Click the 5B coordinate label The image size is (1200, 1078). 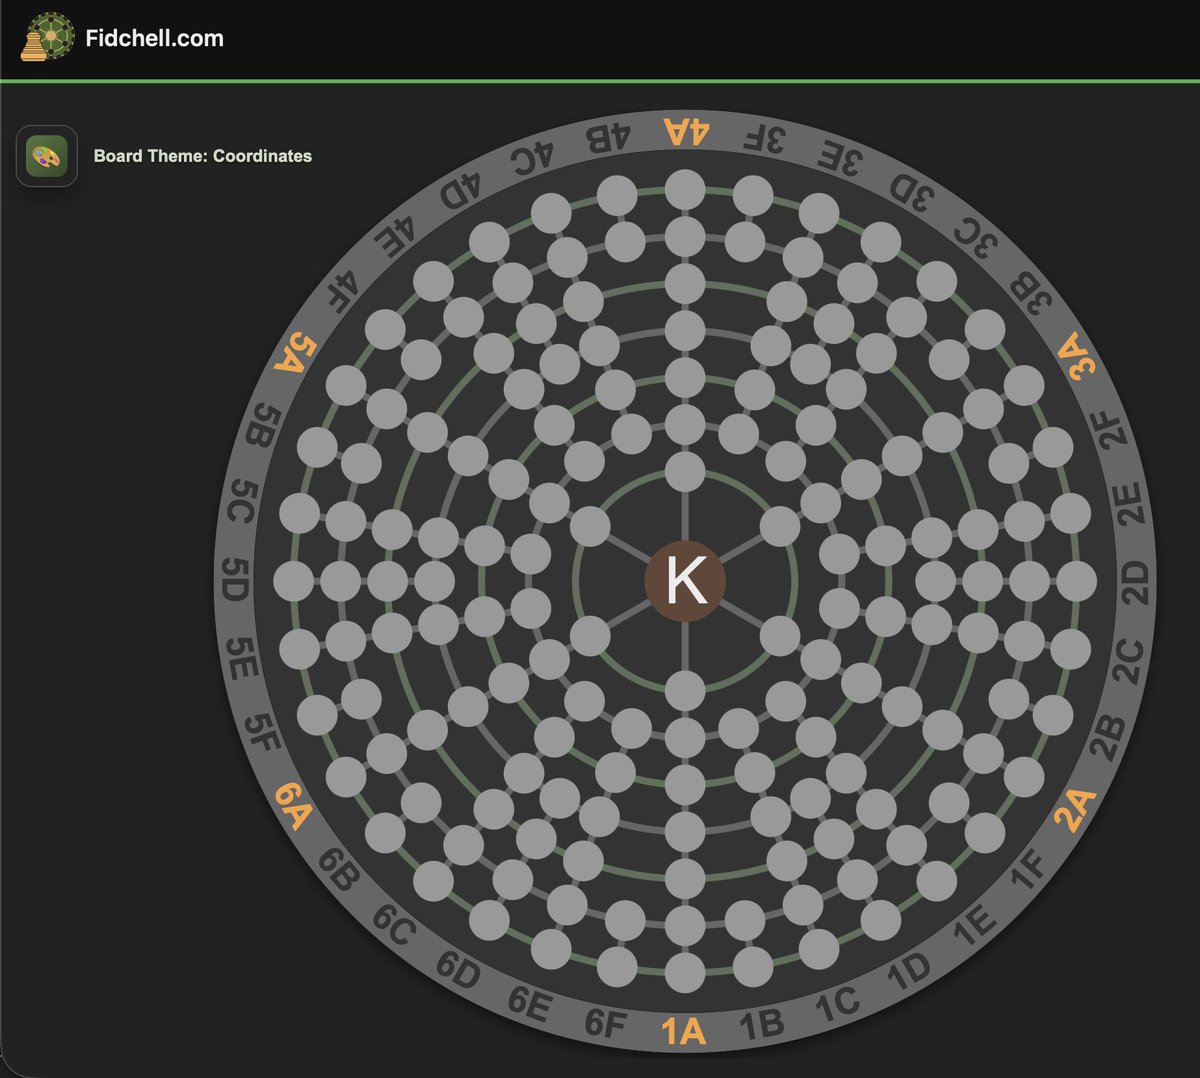pyautogui.click(x=261, y=425)
